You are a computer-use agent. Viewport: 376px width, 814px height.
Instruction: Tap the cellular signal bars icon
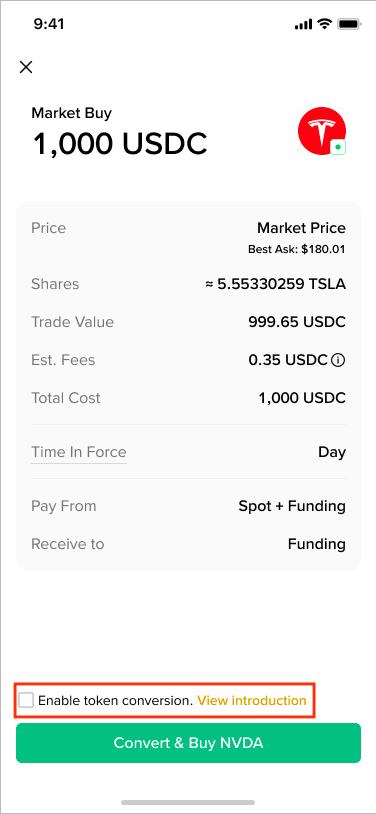pos(303,24)
